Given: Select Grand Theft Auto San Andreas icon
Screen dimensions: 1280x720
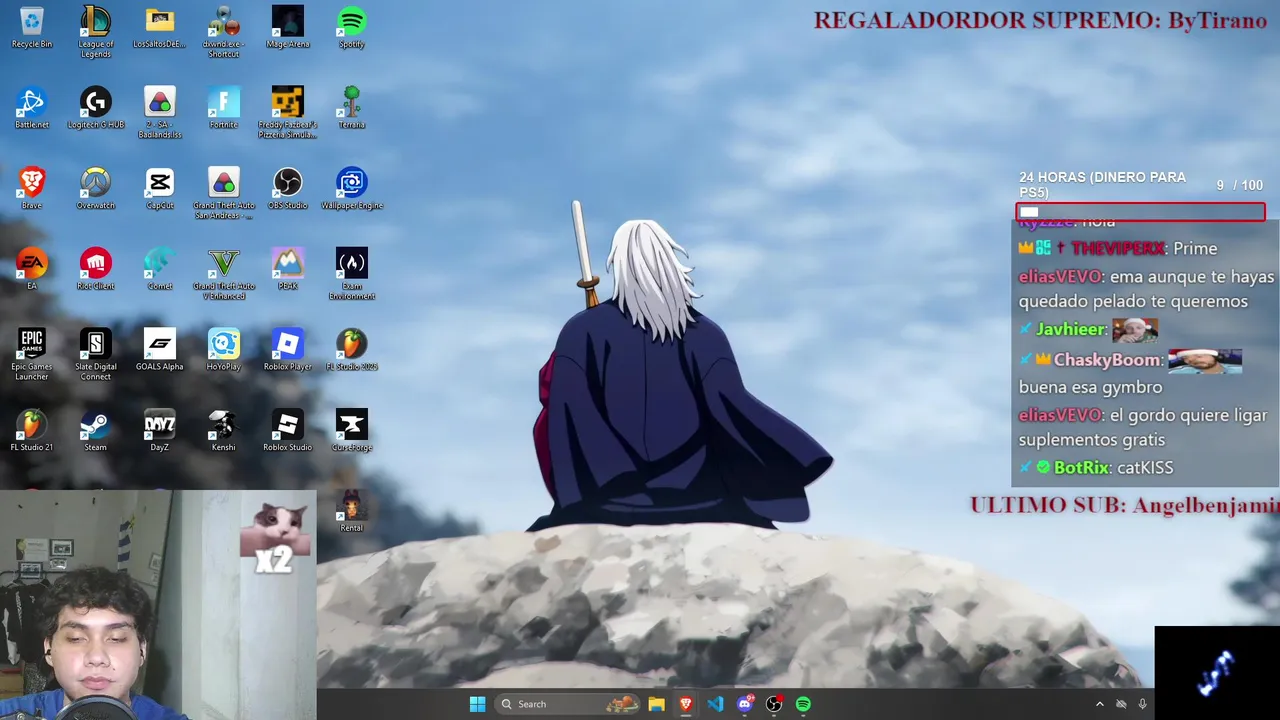Looking at the screenshot, I should coord(224,194).
